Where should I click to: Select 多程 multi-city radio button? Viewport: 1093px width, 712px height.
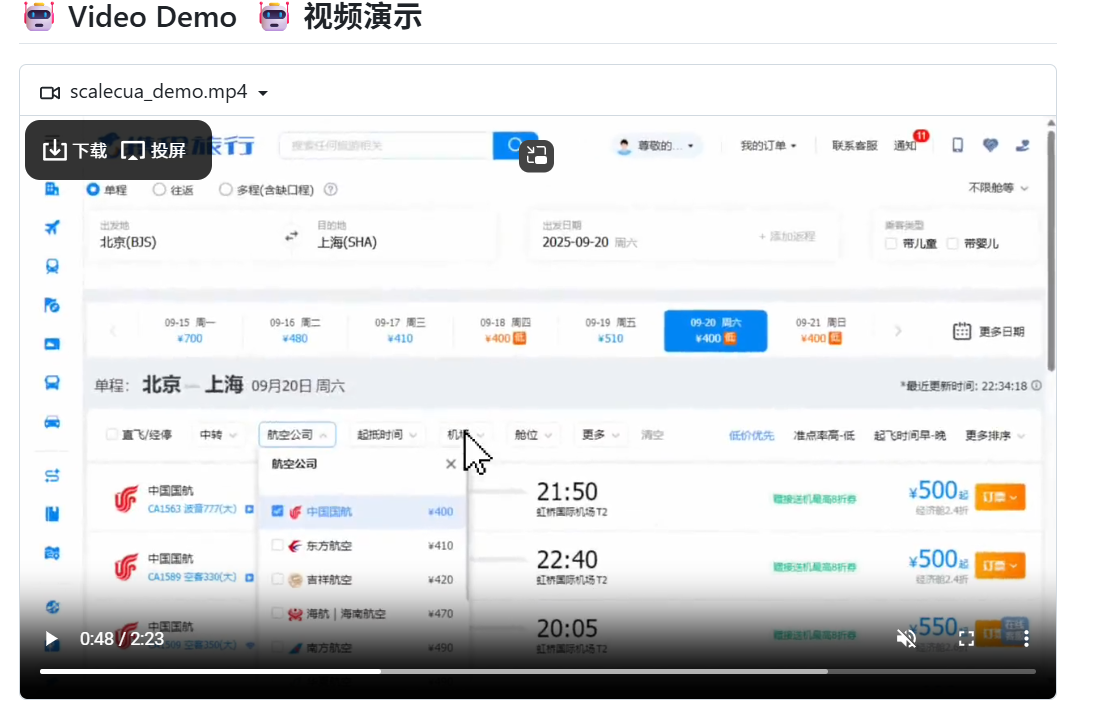pyautogui.click(x=225, y=190)
